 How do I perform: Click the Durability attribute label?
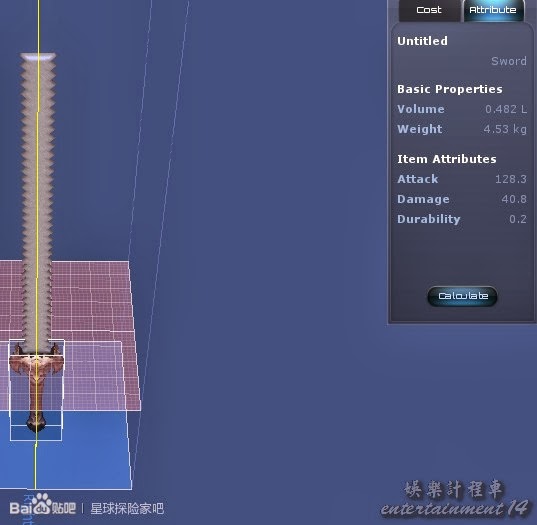(429, 219)
